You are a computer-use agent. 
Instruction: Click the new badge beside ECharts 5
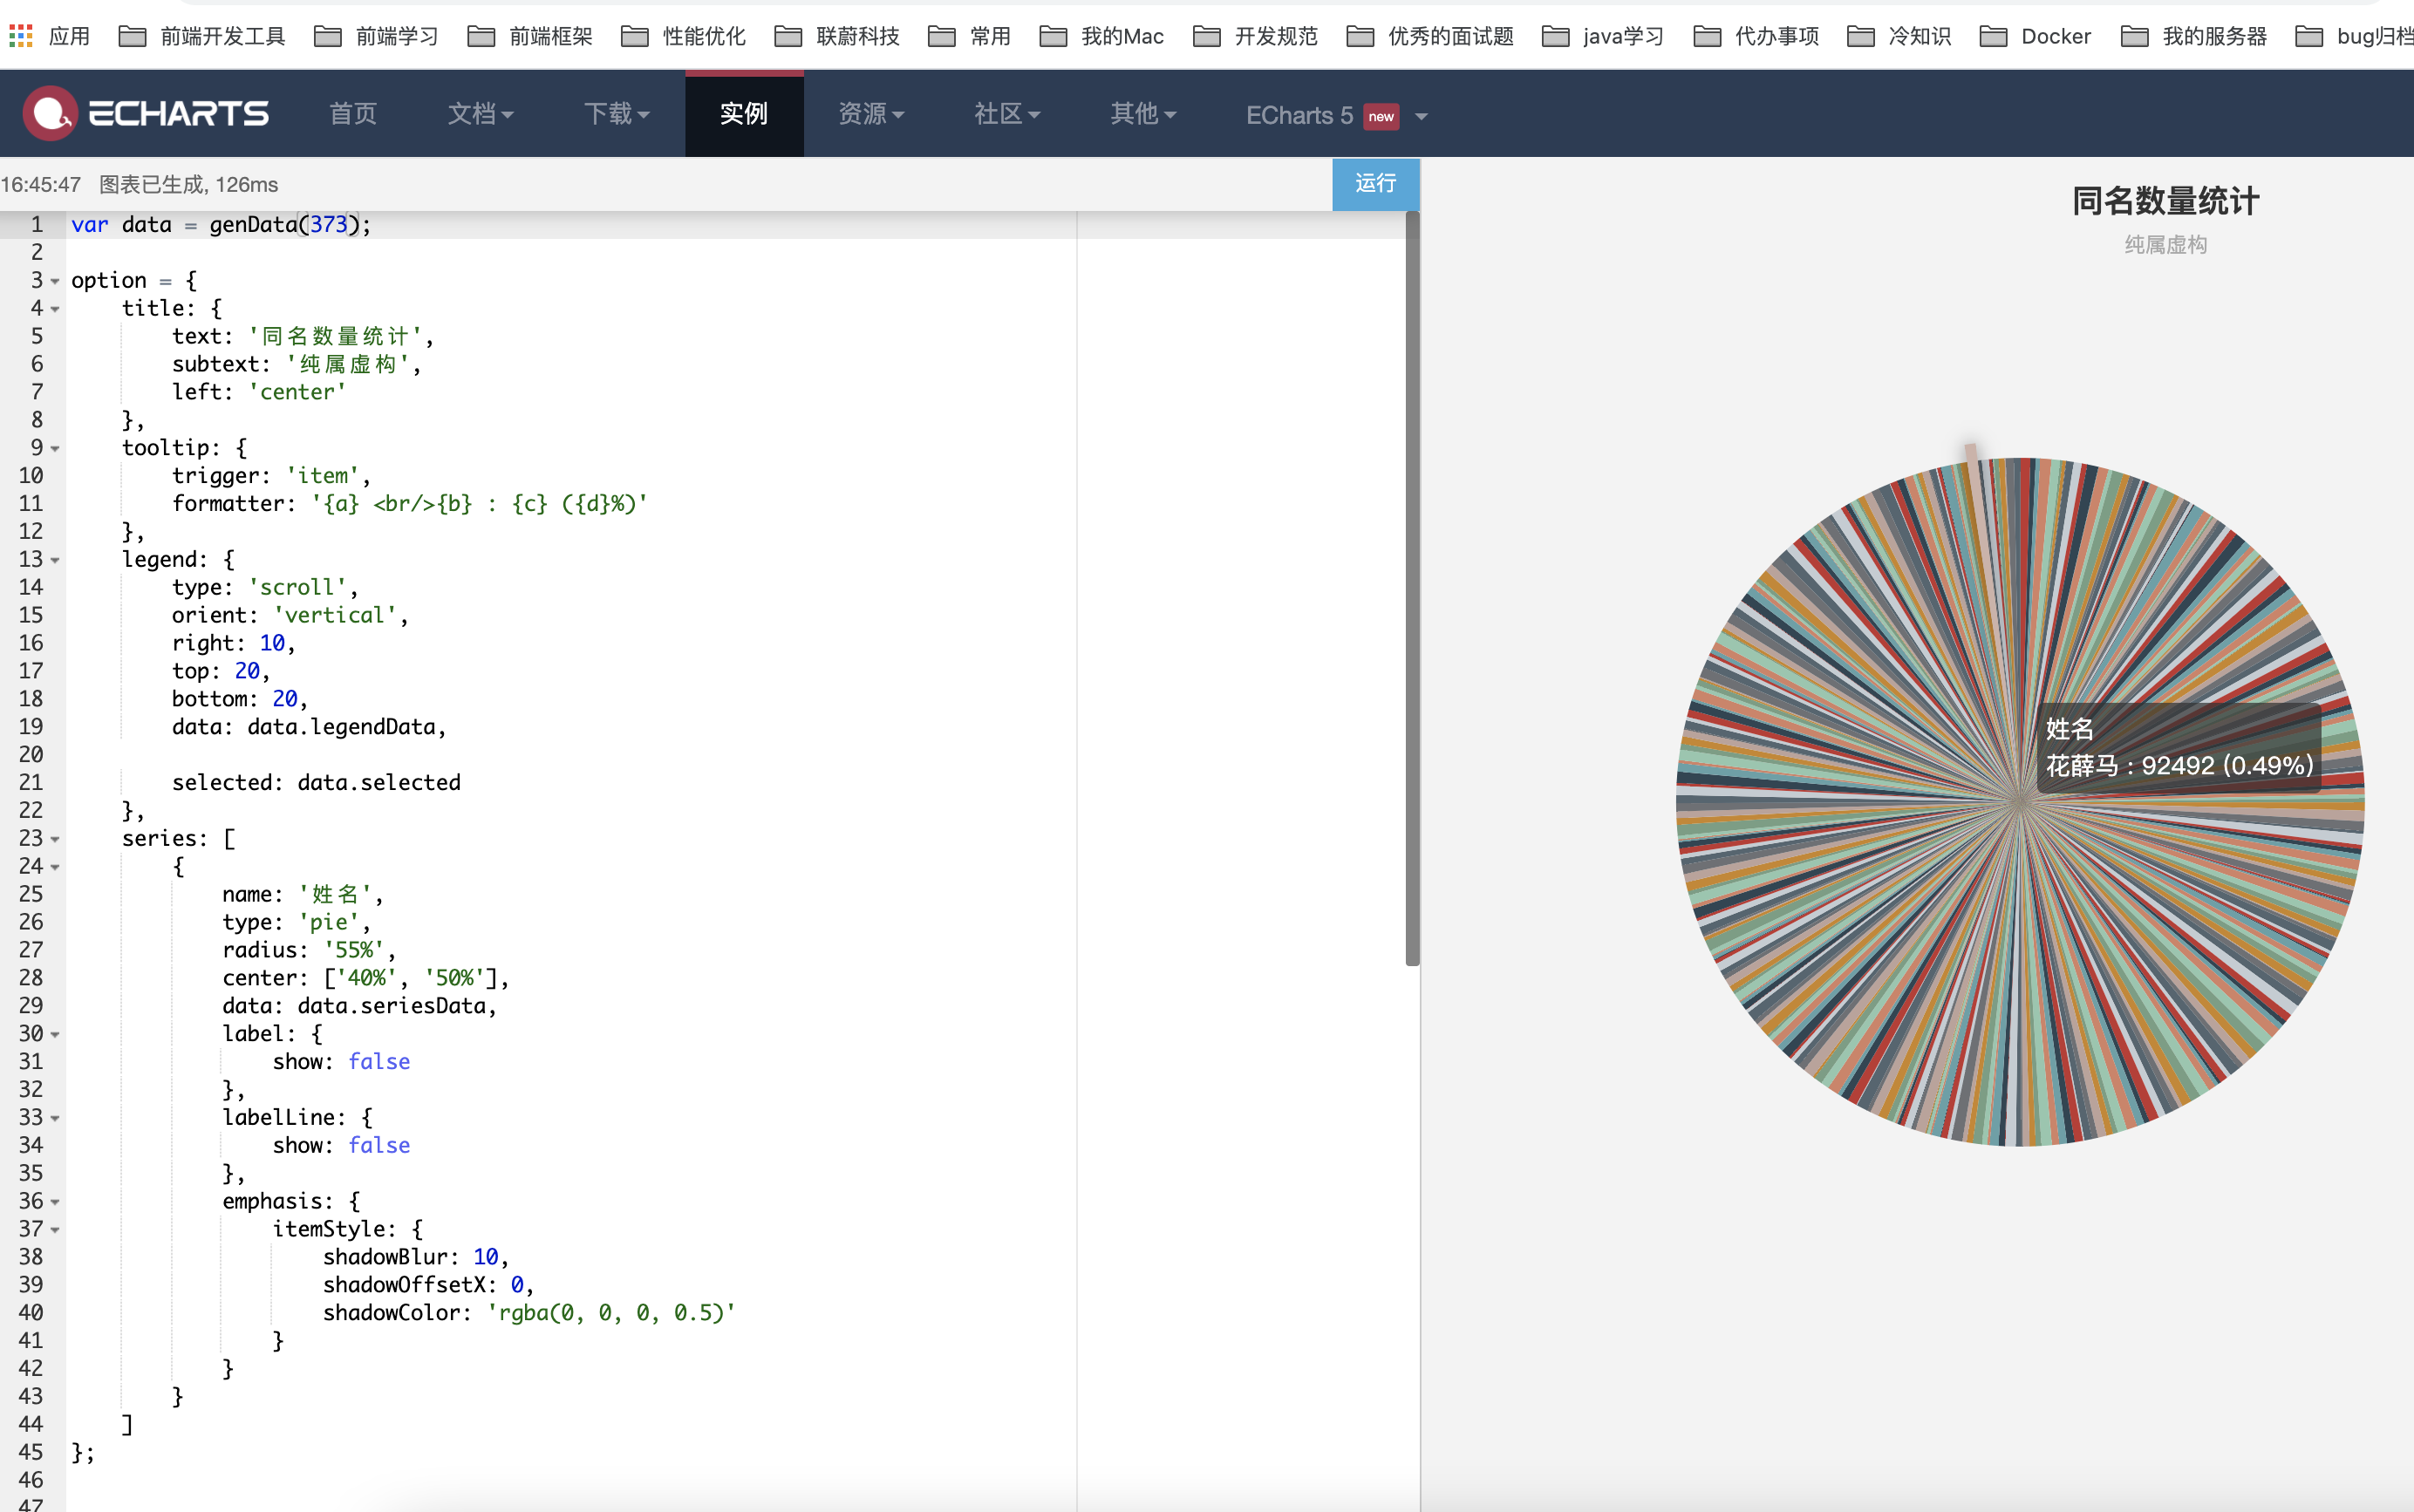click(x=1380, y=117)
